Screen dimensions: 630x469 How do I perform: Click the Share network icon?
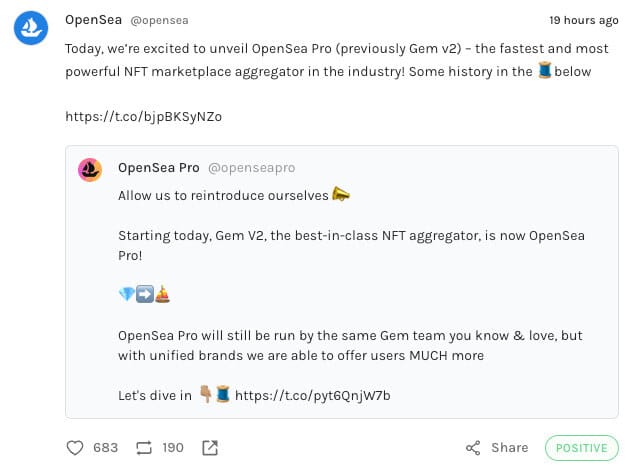coord(473,448)
